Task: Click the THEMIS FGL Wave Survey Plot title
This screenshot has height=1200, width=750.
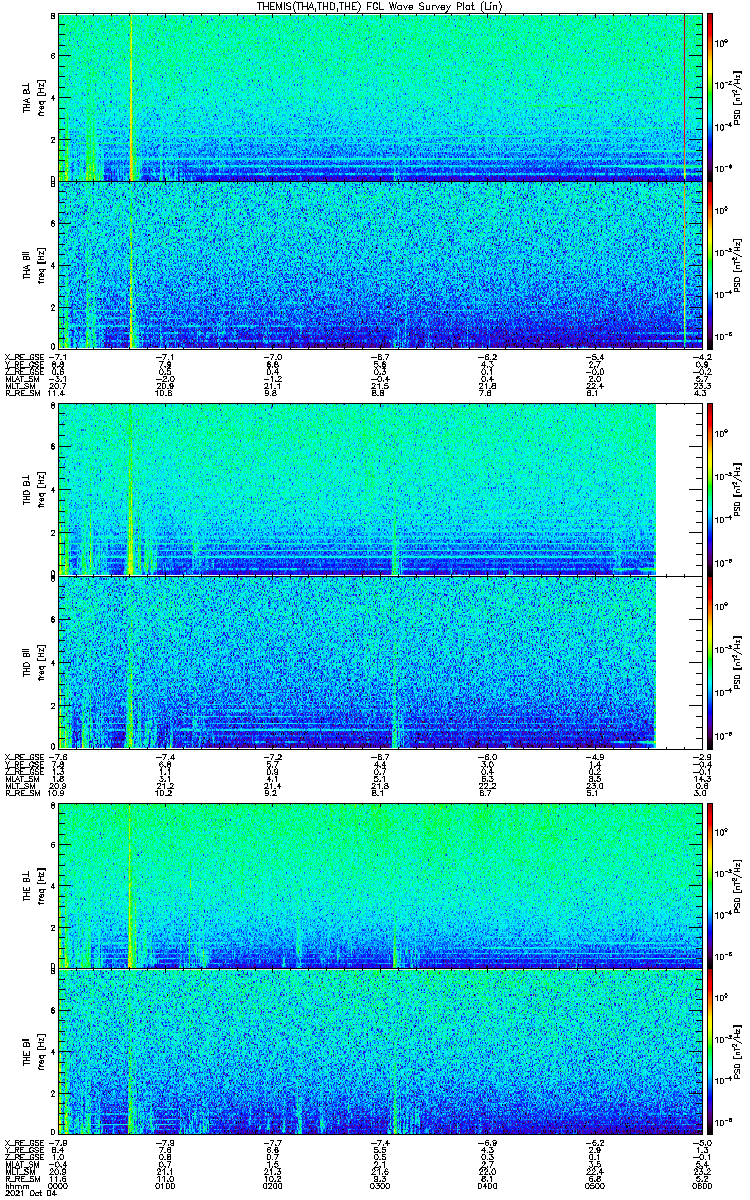Action: (x=382, y=6)
